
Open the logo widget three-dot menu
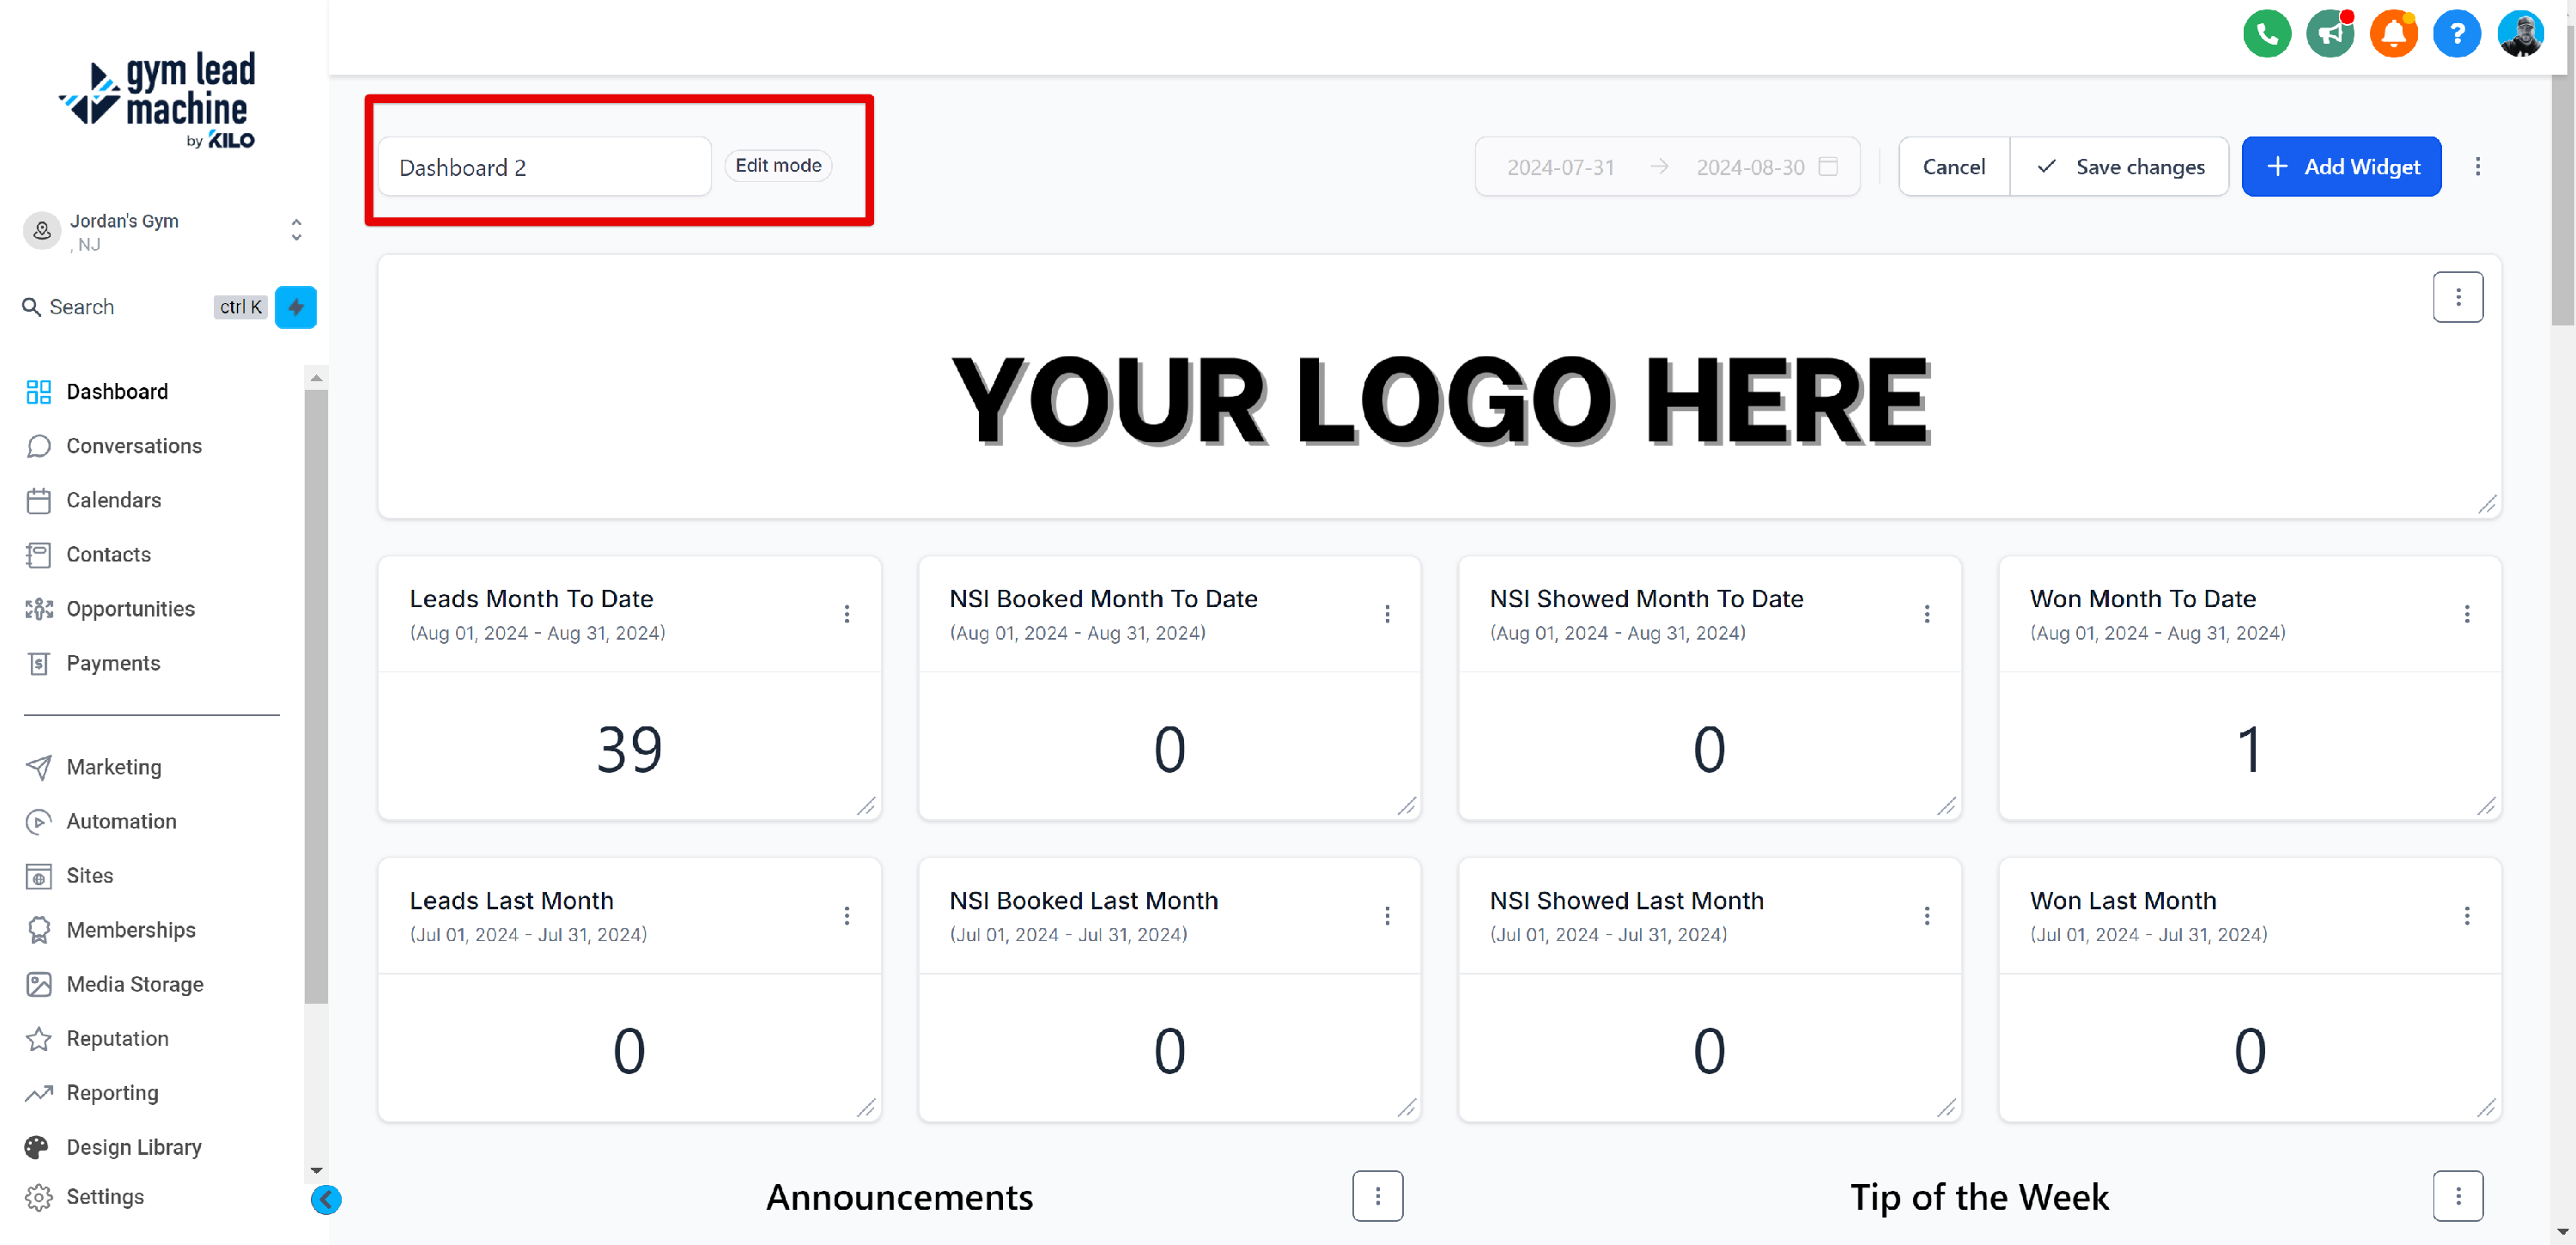[x=2457, y=298]
